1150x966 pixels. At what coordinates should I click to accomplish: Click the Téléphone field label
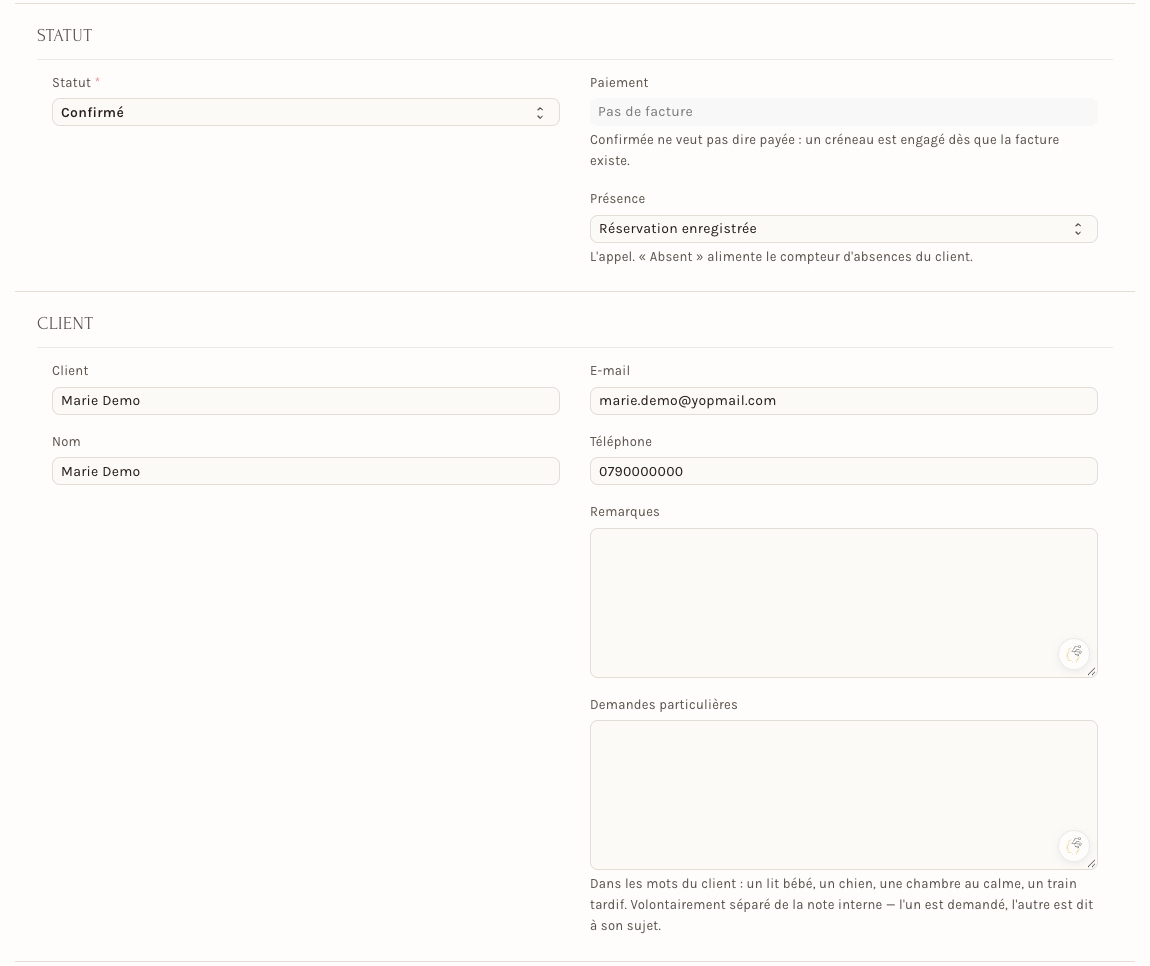[620, 442]
